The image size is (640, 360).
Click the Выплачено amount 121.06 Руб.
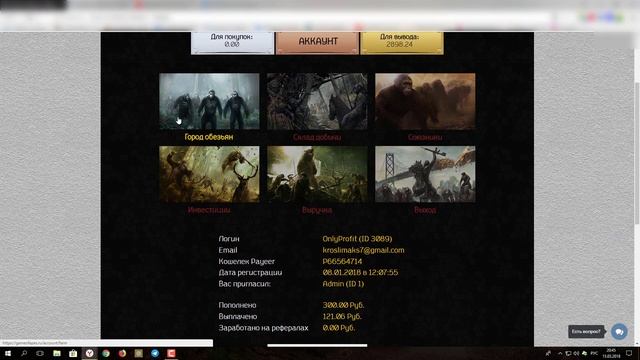[342, 316]
